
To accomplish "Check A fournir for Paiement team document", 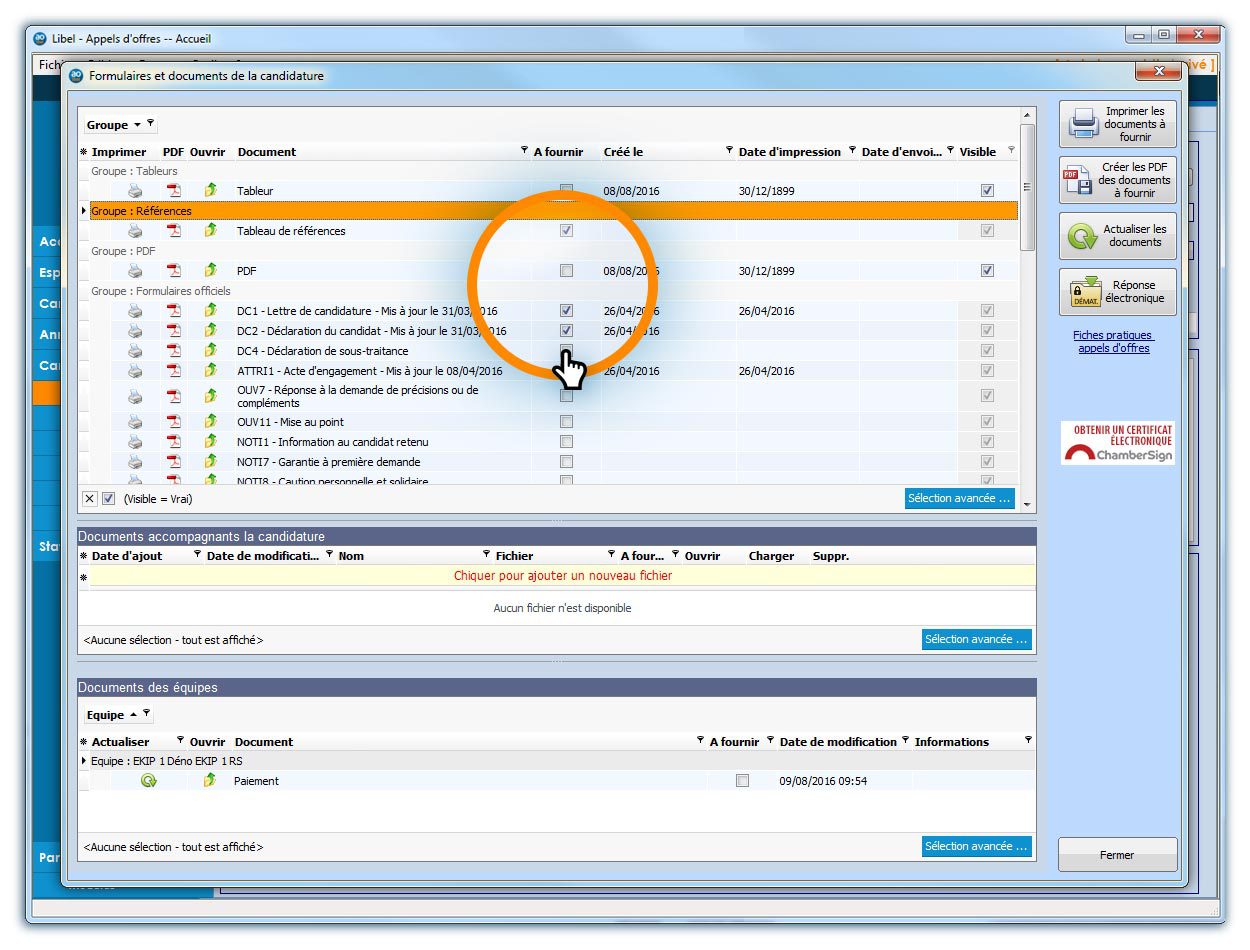I will click(742, 781).
